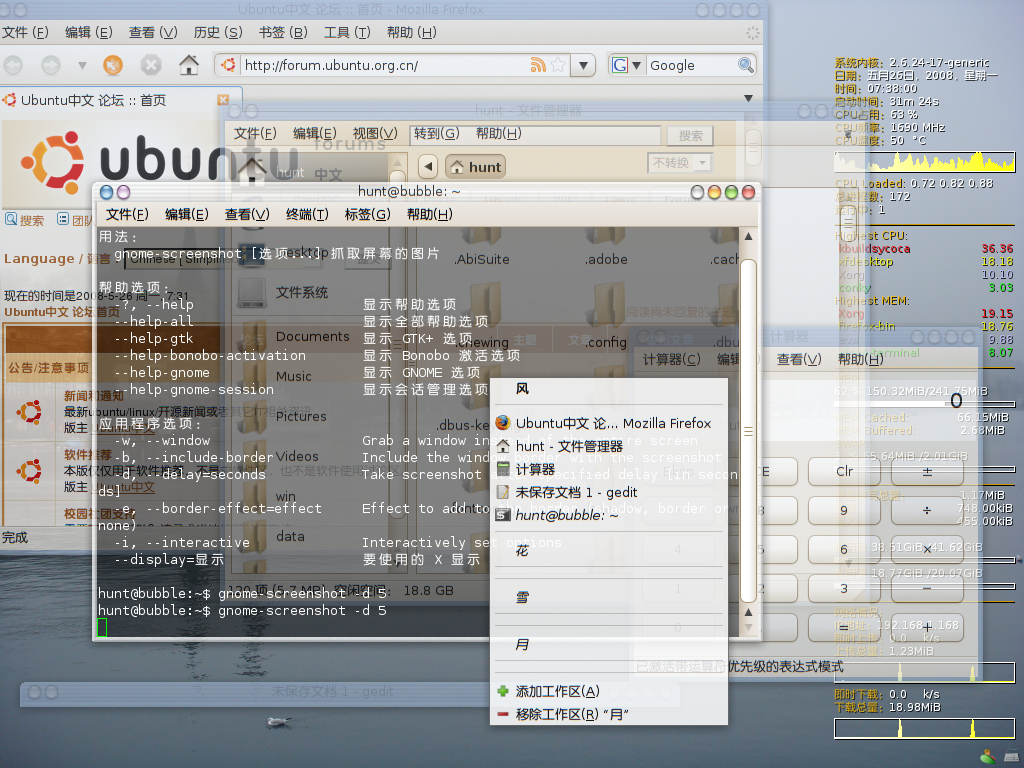Switch to 计算器 window entry
Screen dimensions: 1024x768
609,469
